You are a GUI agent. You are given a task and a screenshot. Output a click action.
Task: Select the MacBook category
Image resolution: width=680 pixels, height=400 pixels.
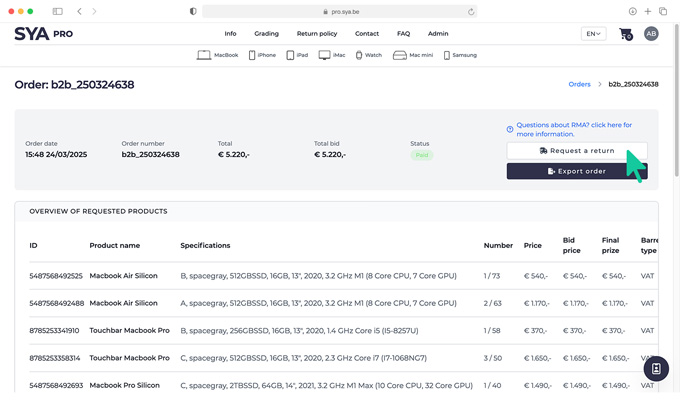tap(217, 55)
